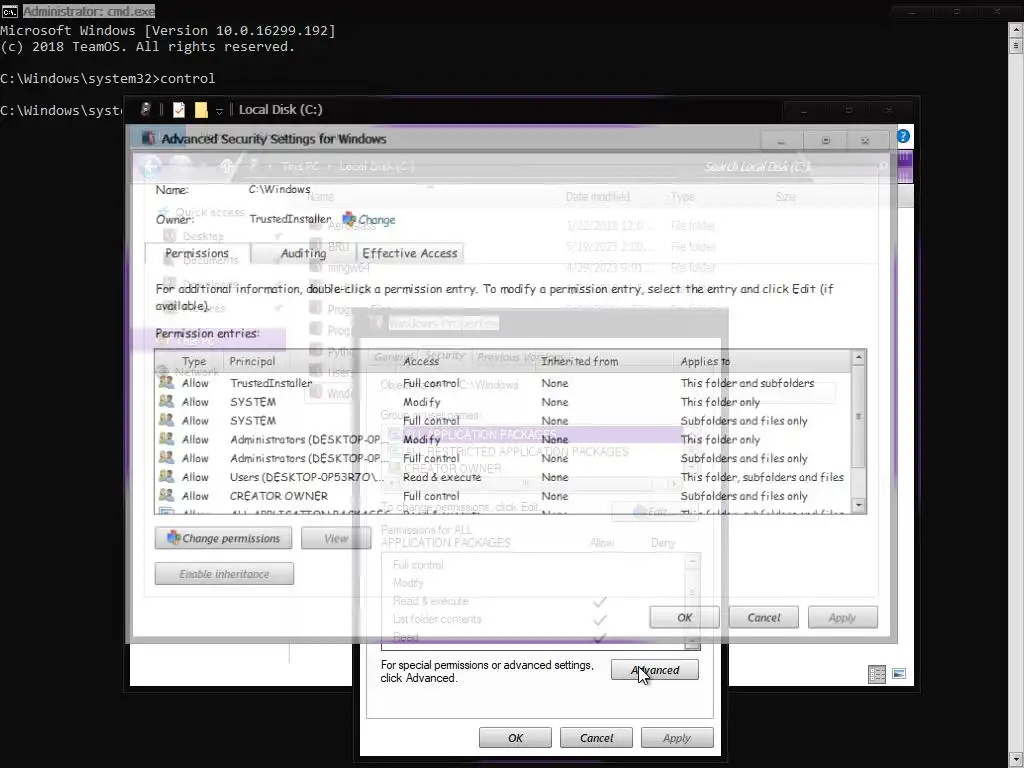Click the Type column header
Viewport: 1024px width, 768px height.
[194, 361]
